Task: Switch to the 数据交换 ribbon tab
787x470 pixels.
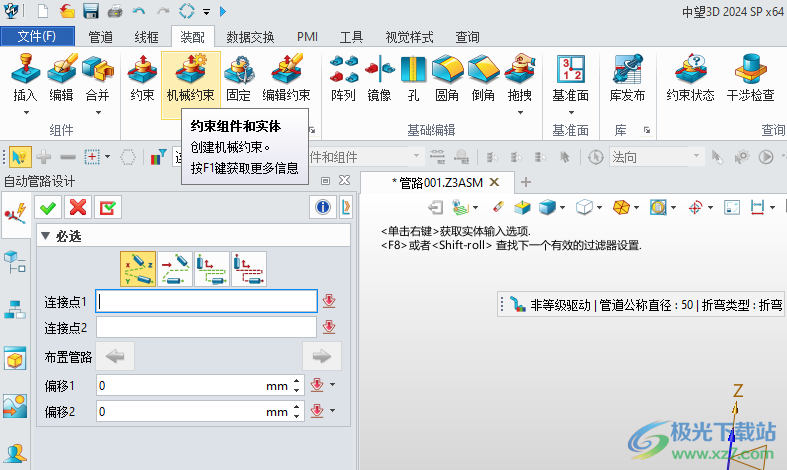Action: (x=250, y=37)
